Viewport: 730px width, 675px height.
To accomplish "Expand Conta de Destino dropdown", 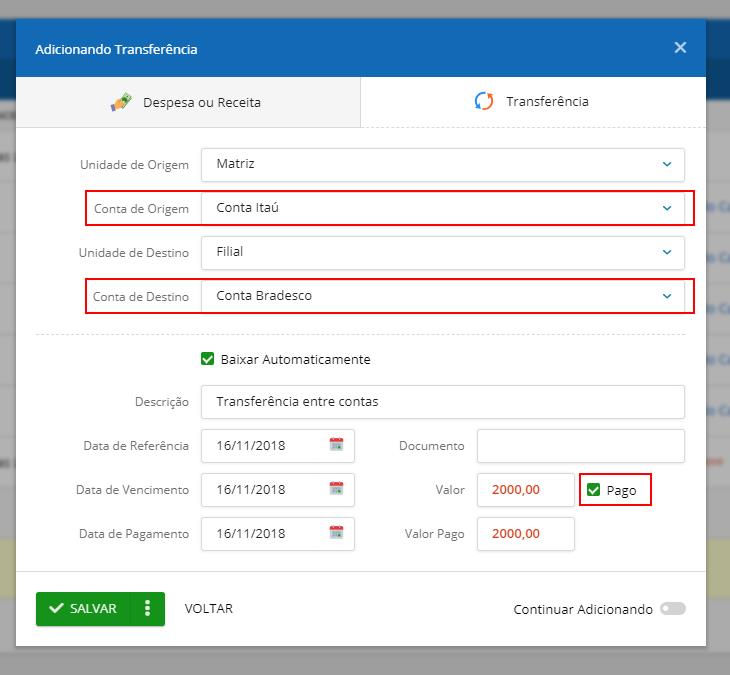I will [442, 296].
